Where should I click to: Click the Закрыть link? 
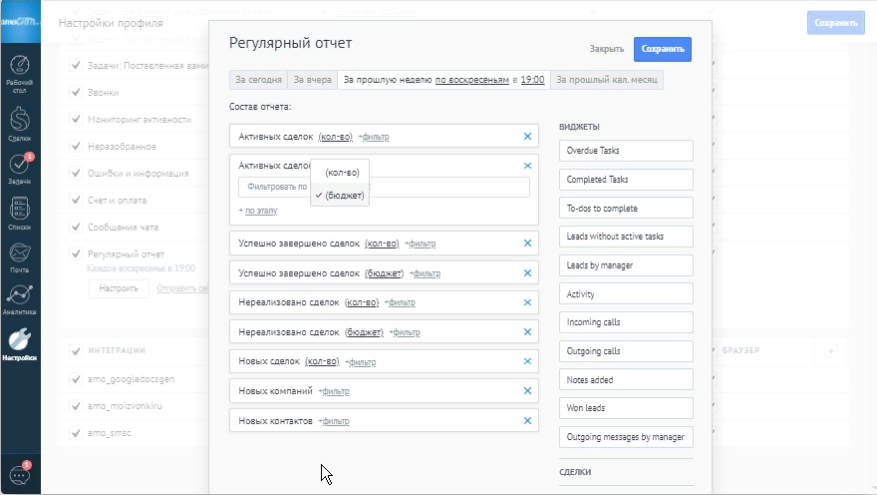[x=606, y=48]
